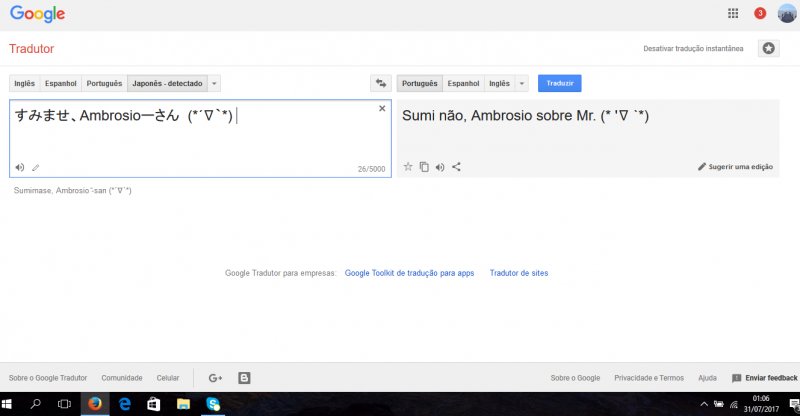Expand the target language dropdown arrow
The image size is (800, 416).
(x=521, y=83)
